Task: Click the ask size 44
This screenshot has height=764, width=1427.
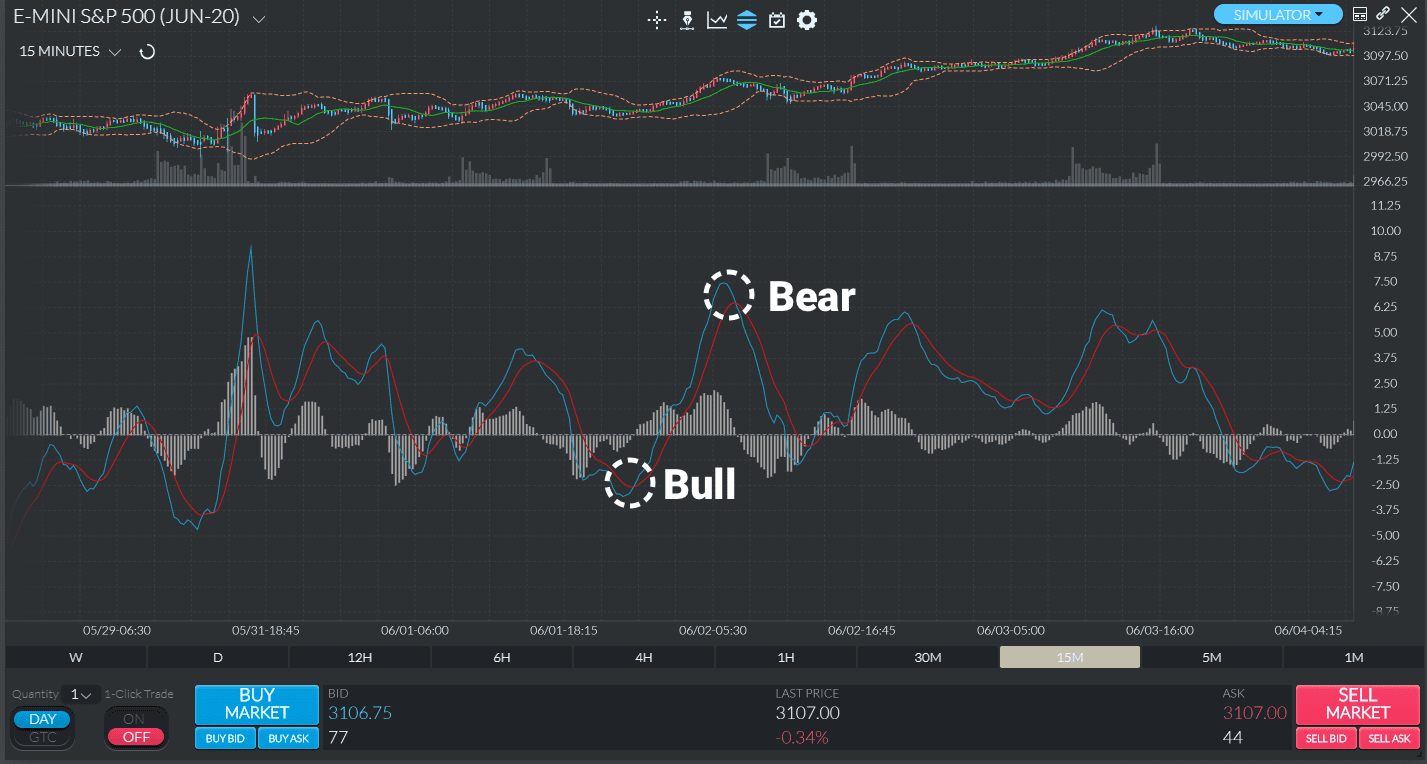Action: [1233, 738]
